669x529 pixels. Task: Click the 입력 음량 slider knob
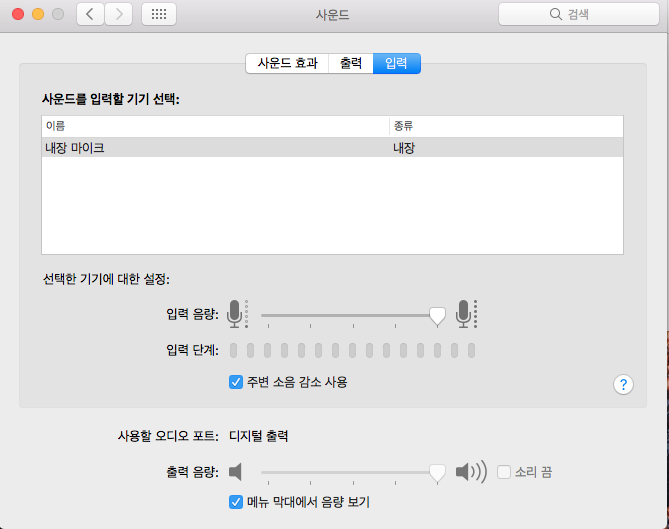tap(437, 316)
